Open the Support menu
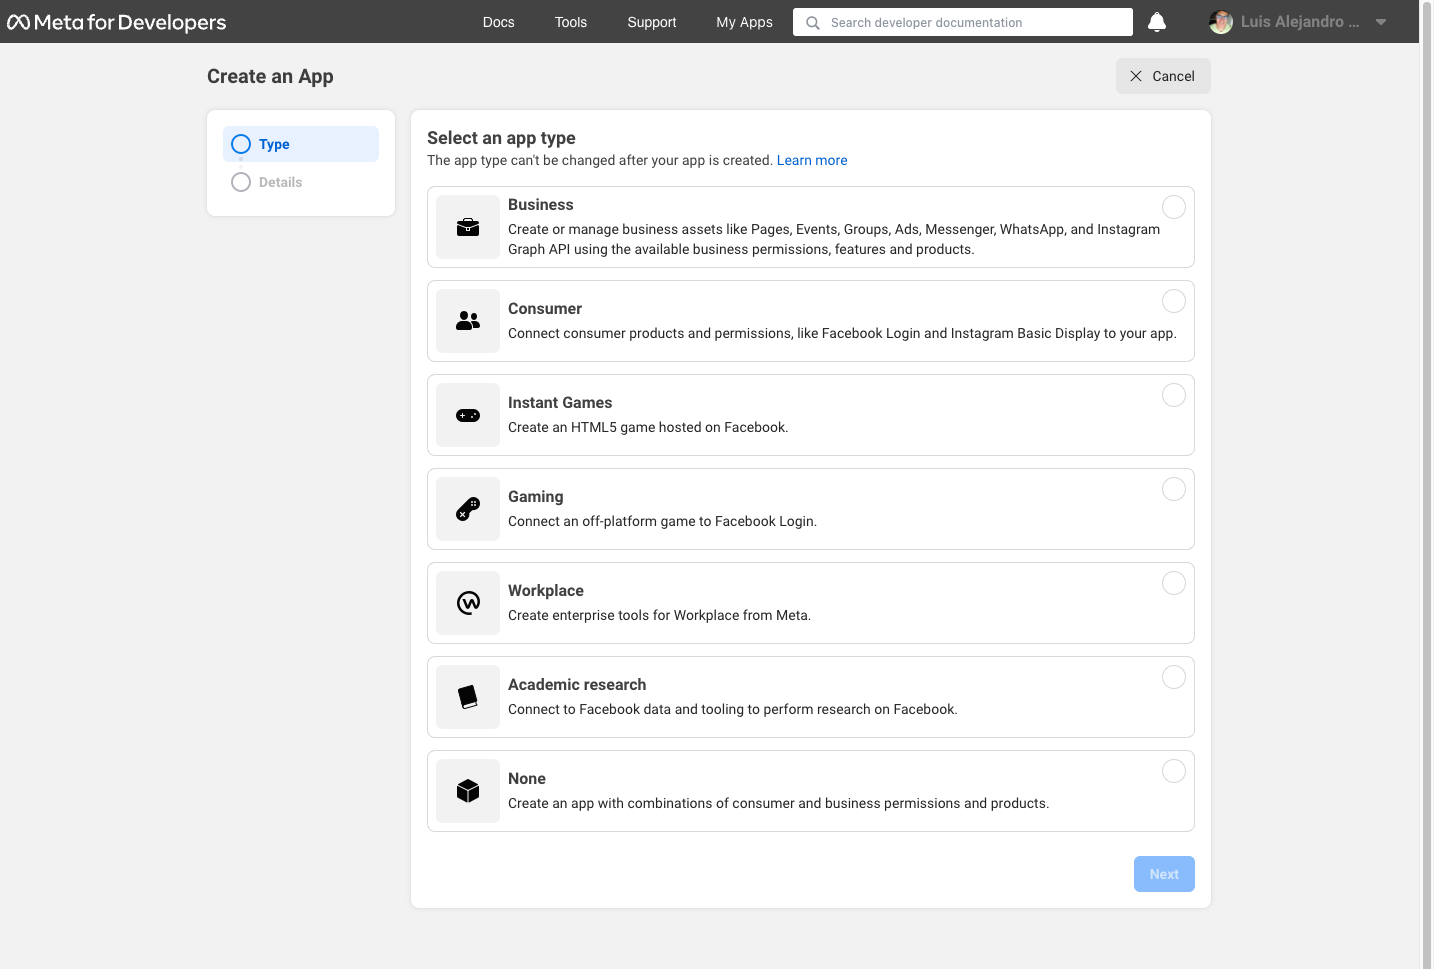 click(652, 22)
